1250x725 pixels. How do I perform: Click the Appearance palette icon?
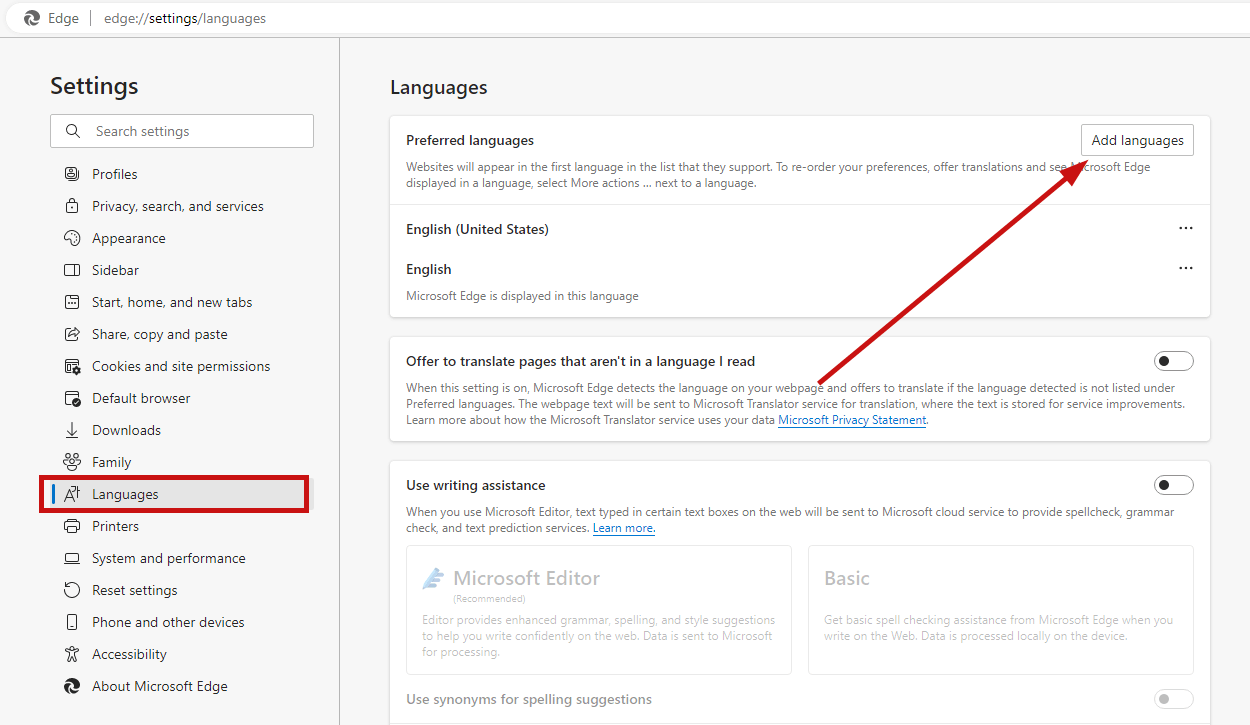pyautogui.click(x=72, y=238)
